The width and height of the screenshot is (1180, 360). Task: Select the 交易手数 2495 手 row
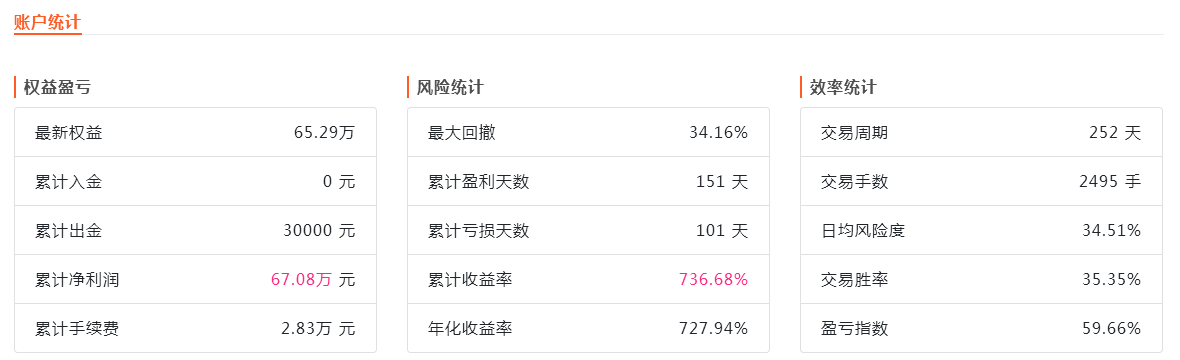click(x=981, y=182)
